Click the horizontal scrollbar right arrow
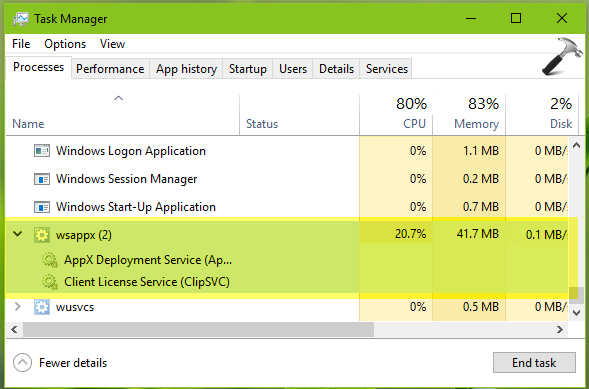 coord(560,330)
